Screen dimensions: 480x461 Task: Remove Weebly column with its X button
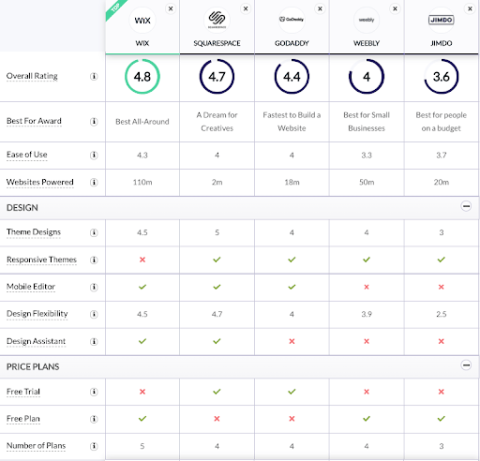[x=395, y=8]
